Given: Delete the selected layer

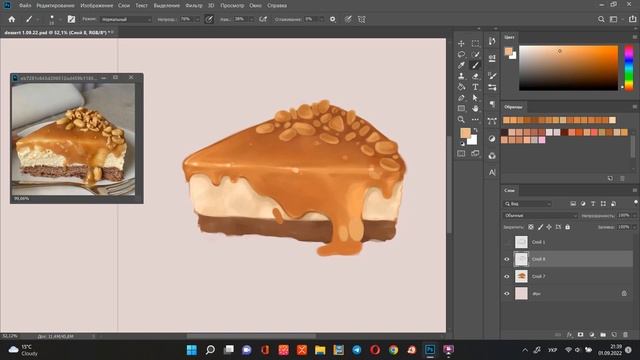Looking at the screenshot, I should 625,335.
